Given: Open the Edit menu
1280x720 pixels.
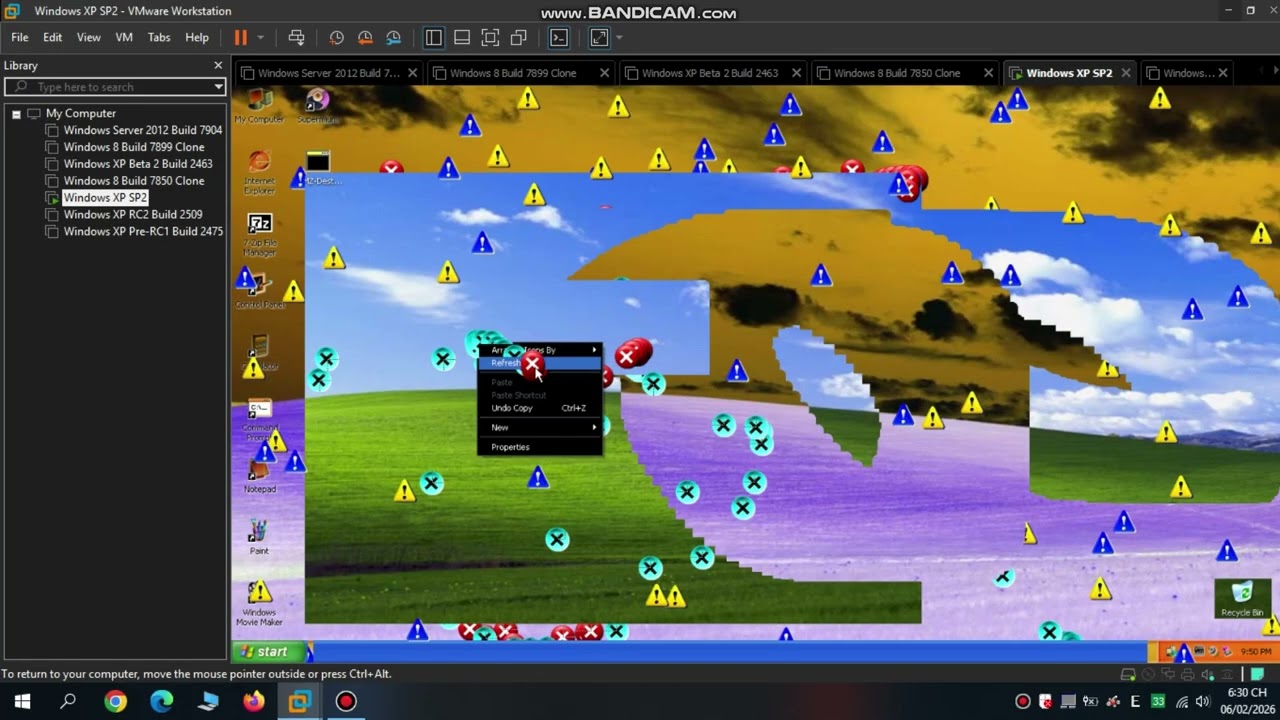Looking at the screenshot, I should tap(52, 38).
